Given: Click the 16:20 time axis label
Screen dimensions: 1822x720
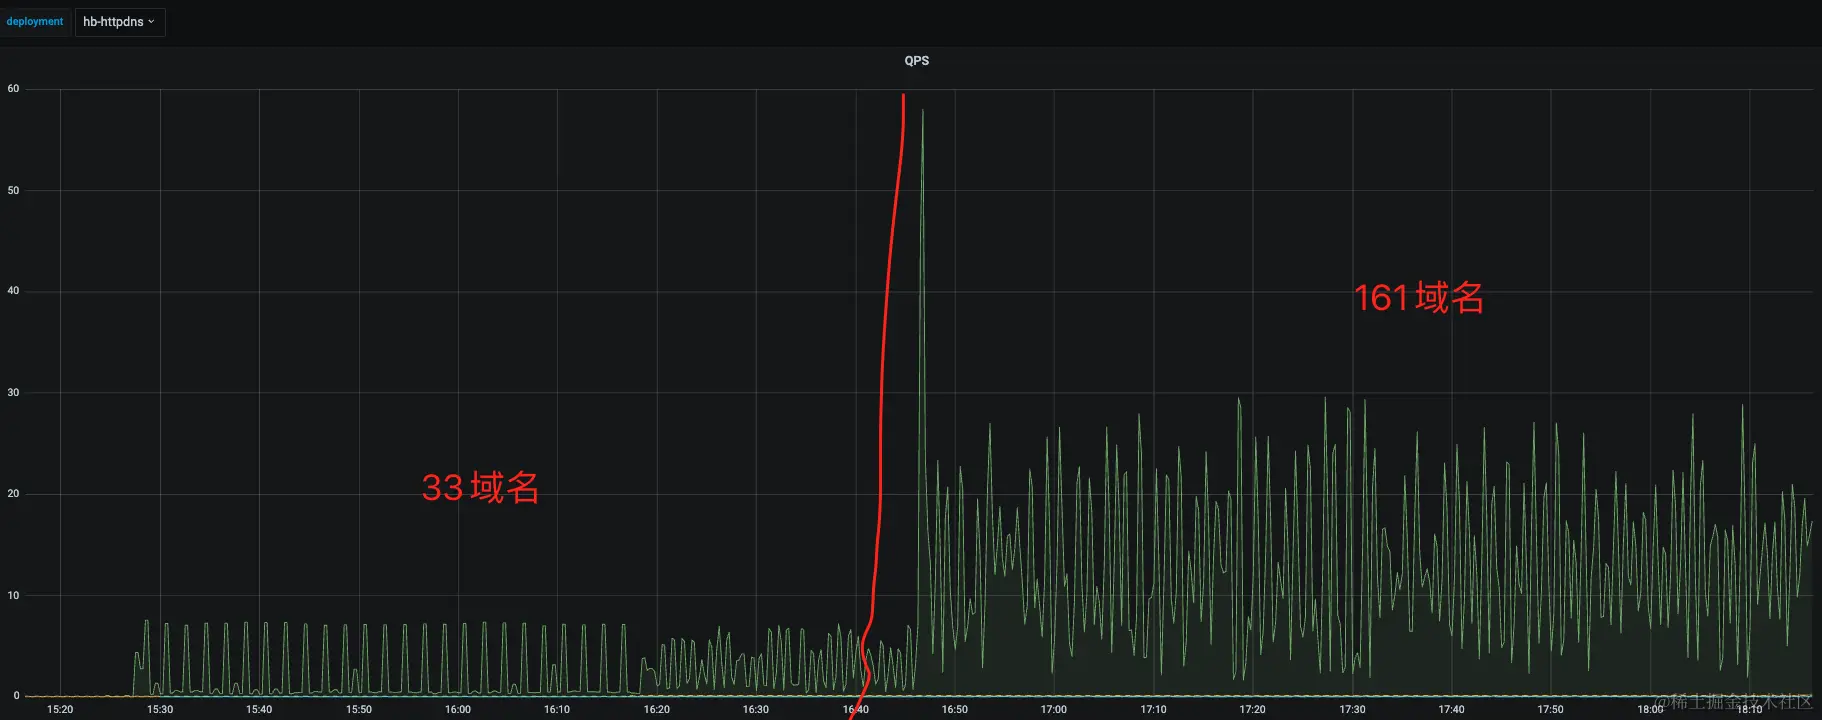Looking at the screenshot, I should [x=657, y=709].
